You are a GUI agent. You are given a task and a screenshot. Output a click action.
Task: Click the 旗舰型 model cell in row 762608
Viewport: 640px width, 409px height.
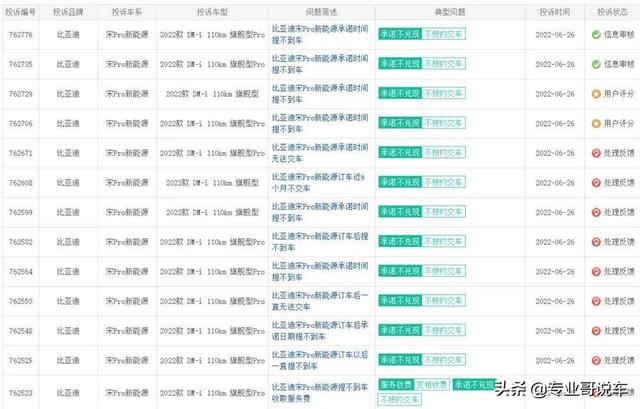click(x=212, y=182)
